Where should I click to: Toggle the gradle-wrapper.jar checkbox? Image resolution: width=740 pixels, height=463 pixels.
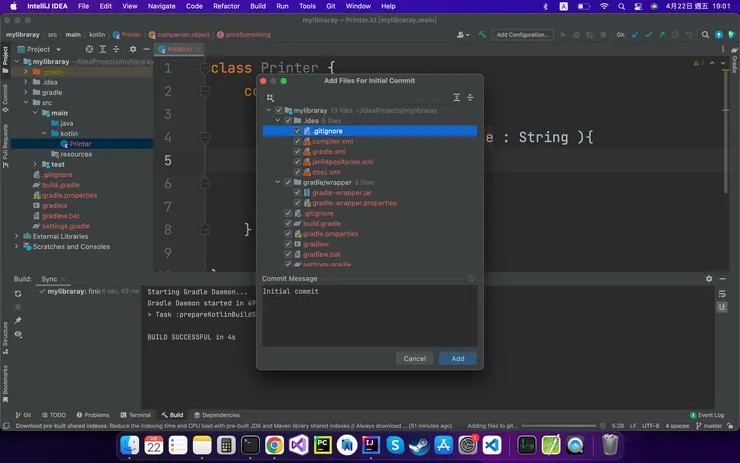297,192
